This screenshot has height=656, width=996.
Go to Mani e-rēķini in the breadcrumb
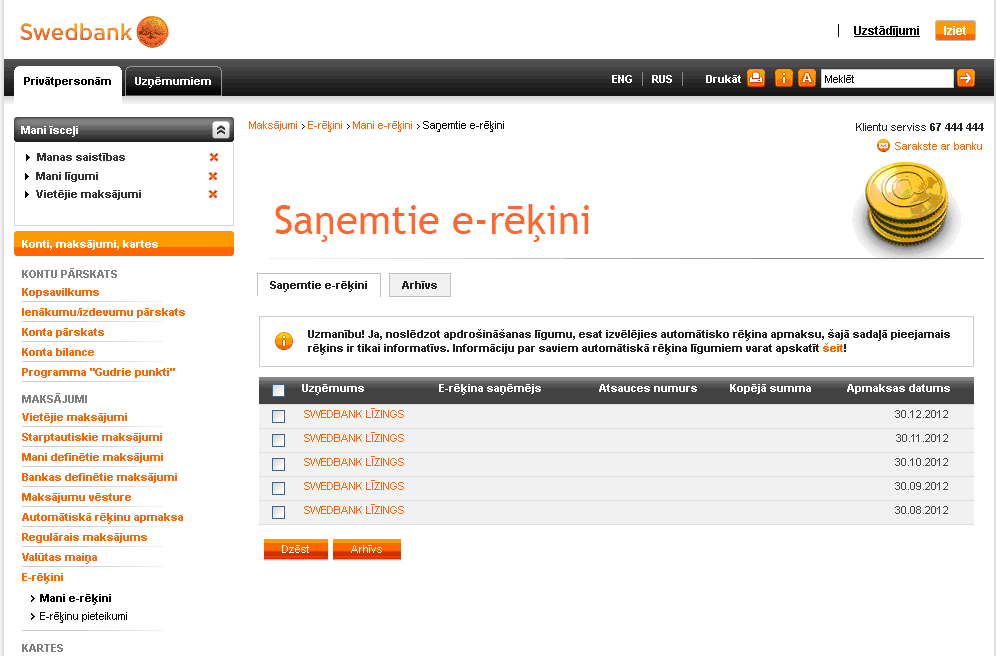pyautogui.click(x=382, y=125)
